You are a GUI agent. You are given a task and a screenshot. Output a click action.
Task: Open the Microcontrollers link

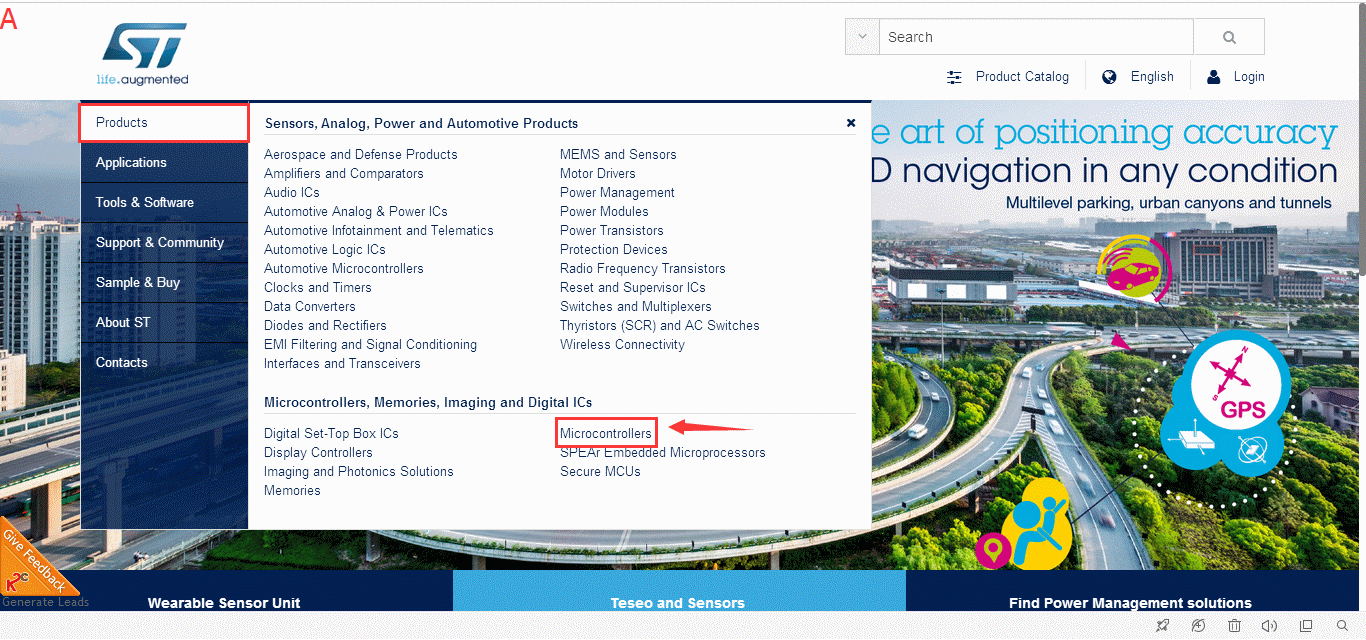coord(606,434)
